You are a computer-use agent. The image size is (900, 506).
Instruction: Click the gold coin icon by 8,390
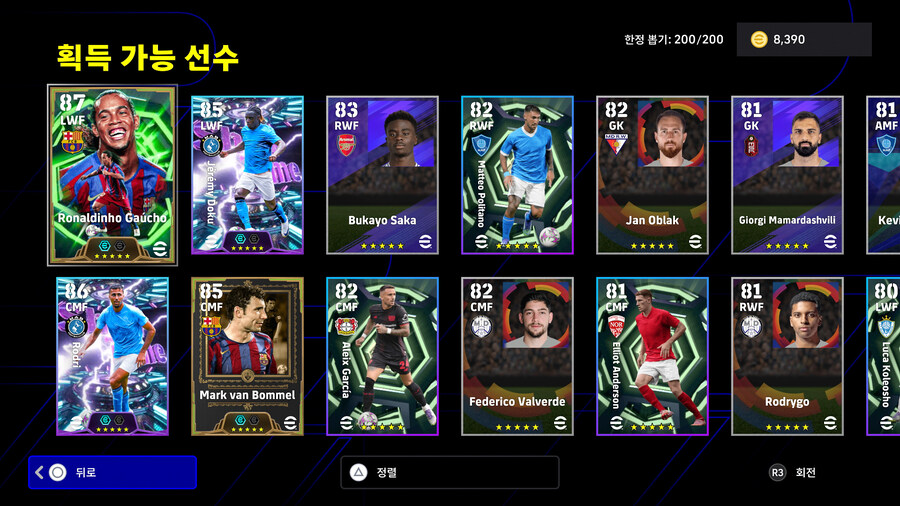pos(759,40)
